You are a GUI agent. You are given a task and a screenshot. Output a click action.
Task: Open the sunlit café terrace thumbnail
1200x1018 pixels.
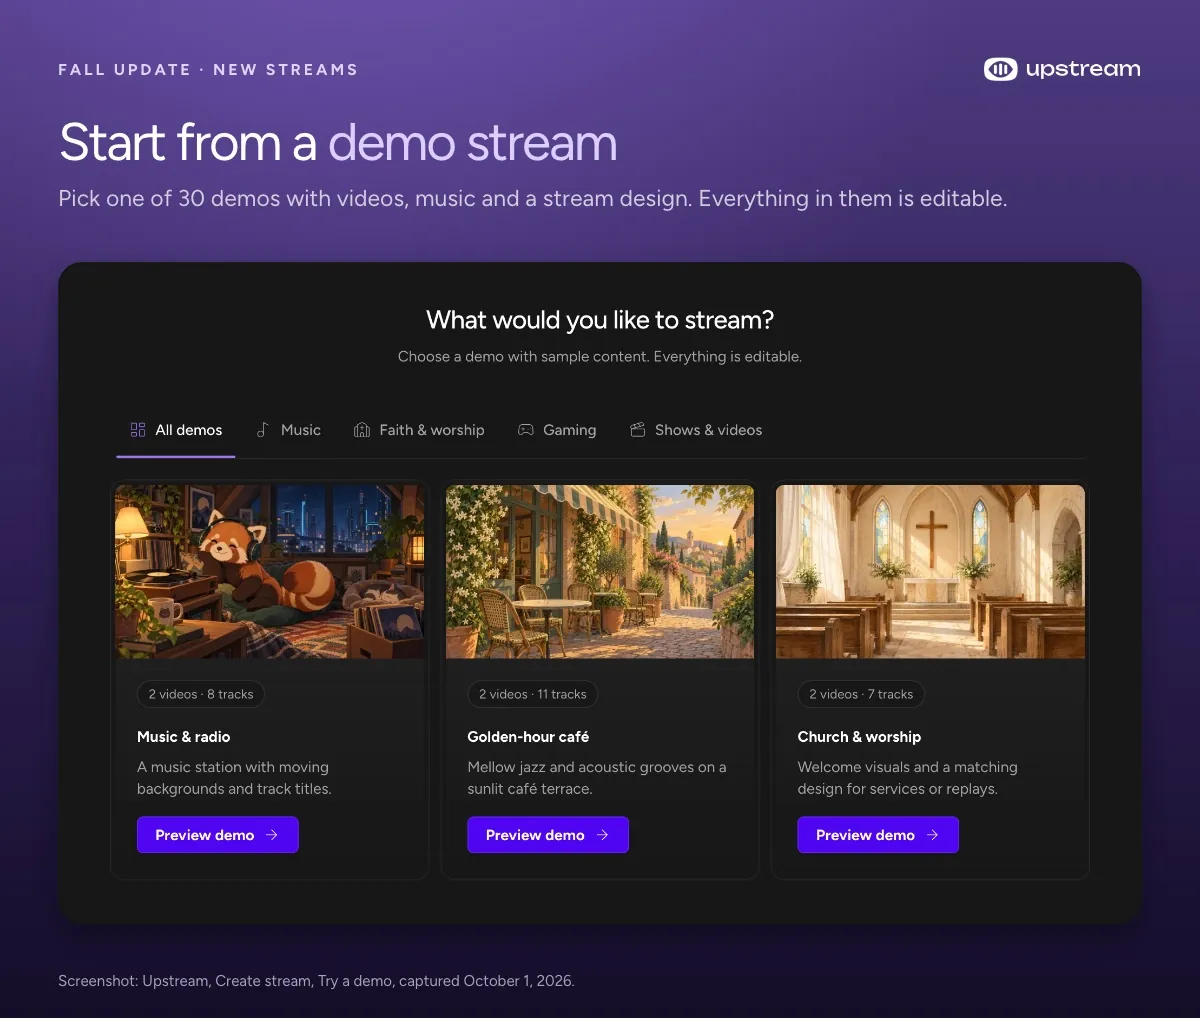tap(600, 572)
